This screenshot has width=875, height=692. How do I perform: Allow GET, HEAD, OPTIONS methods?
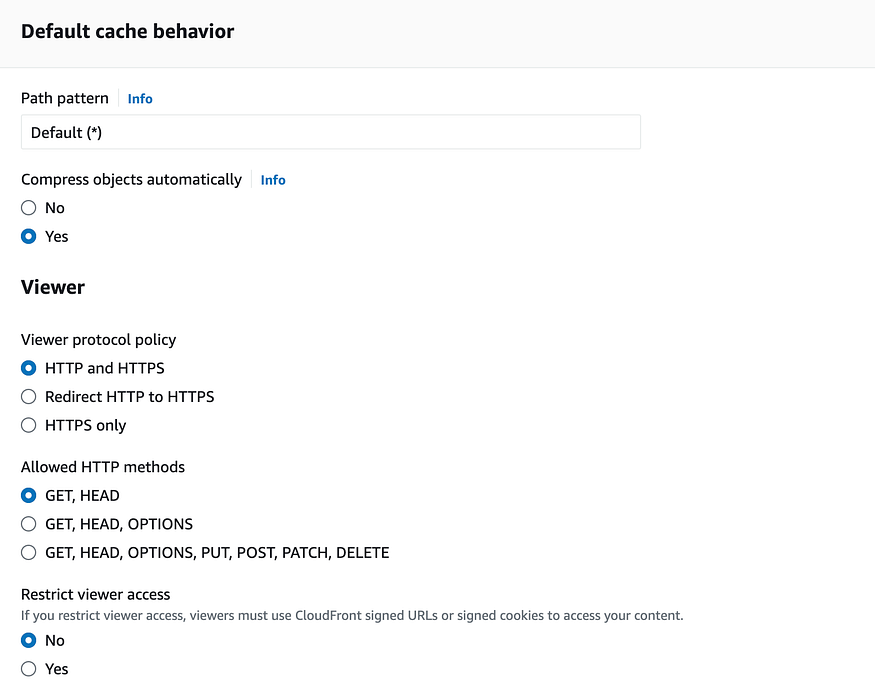coord(29,524)
